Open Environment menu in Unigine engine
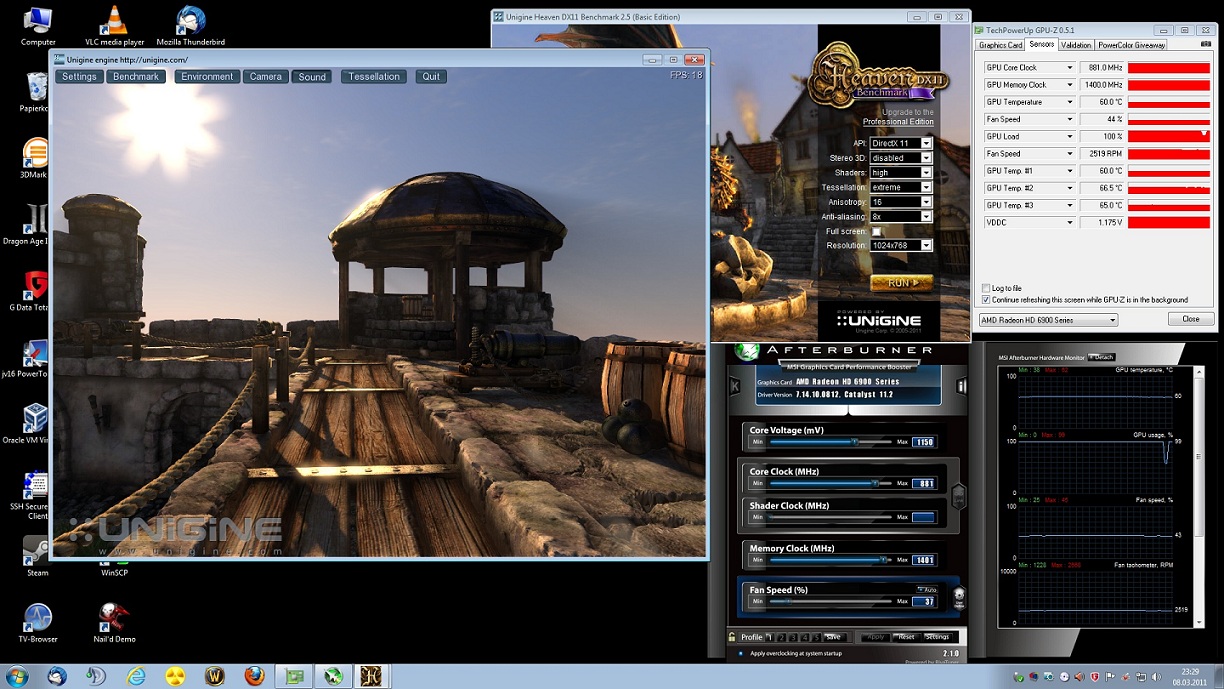This screenshot has width=1224, height=689. click(x=207, y=76)
